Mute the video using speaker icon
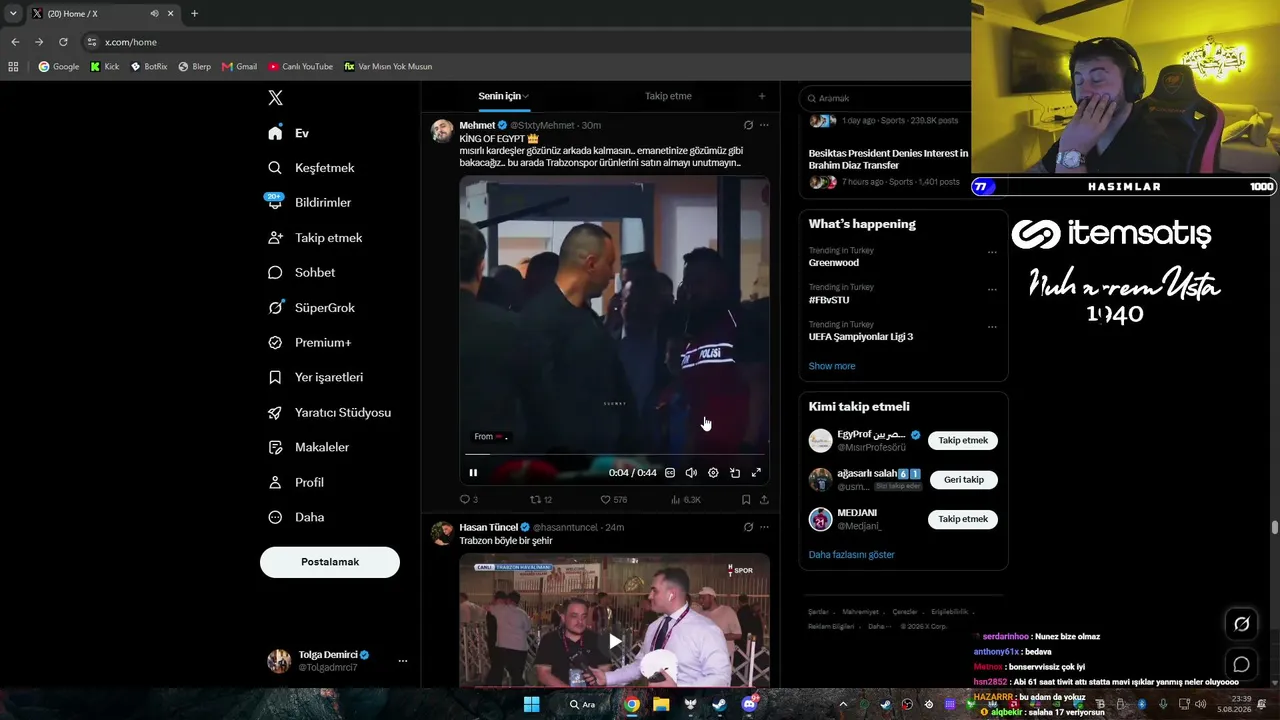 (691, 473)
